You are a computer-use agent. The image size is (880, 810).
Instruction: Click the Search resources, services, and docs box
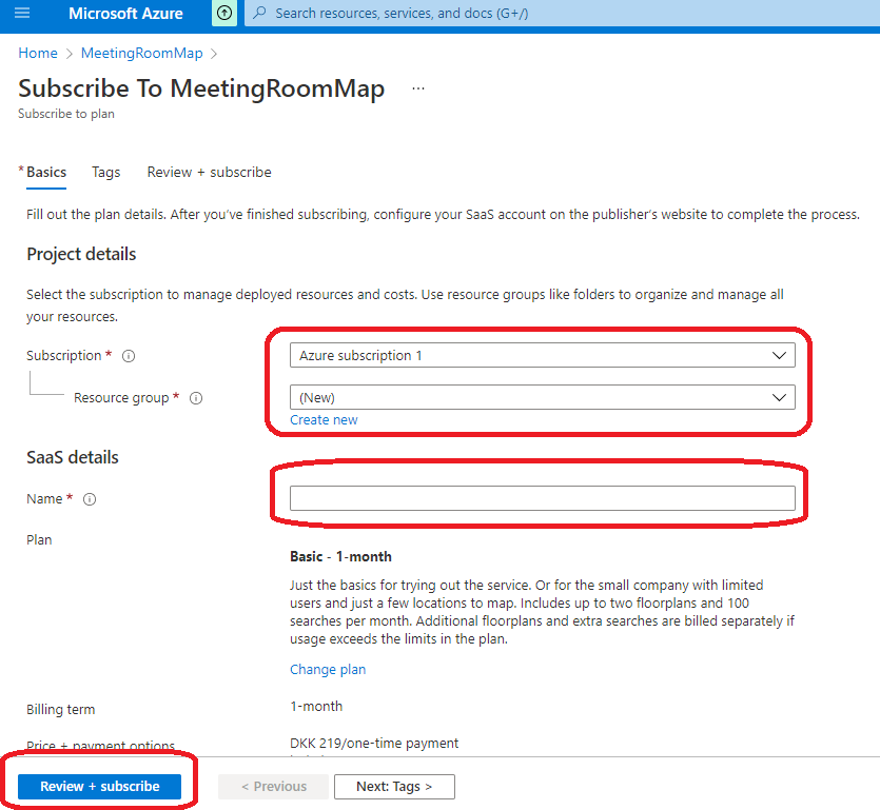[561, 13]
